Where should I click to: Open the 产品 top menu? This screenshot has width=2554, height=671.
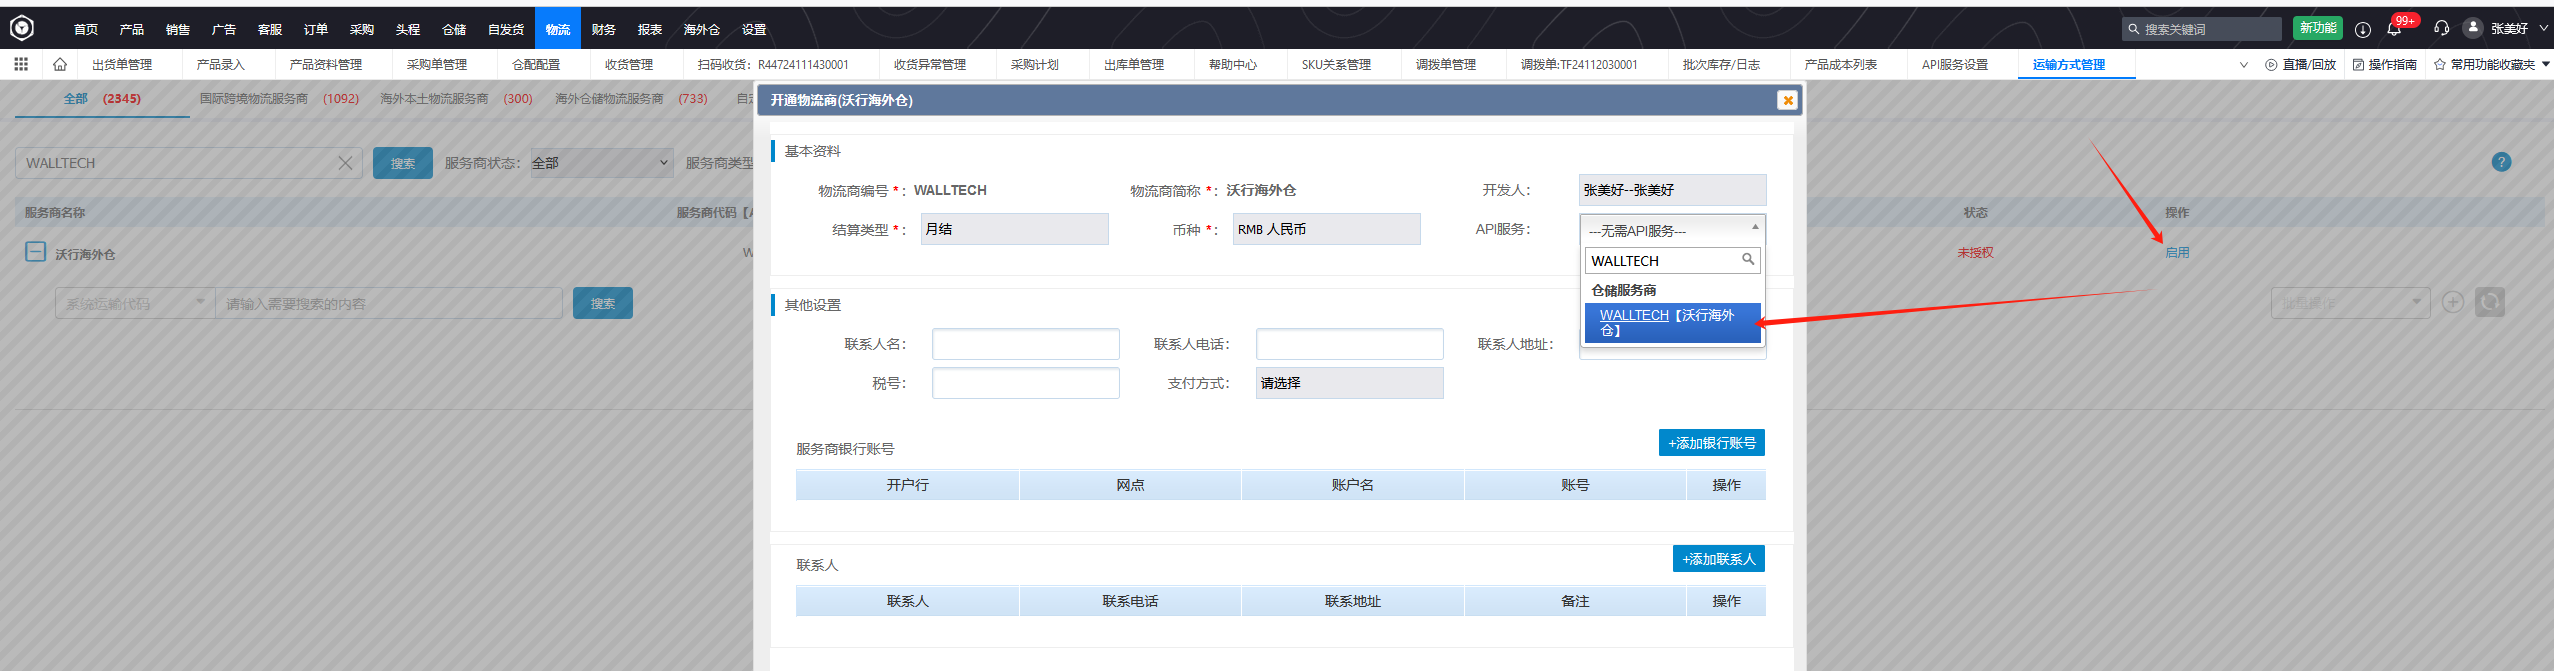132,29
